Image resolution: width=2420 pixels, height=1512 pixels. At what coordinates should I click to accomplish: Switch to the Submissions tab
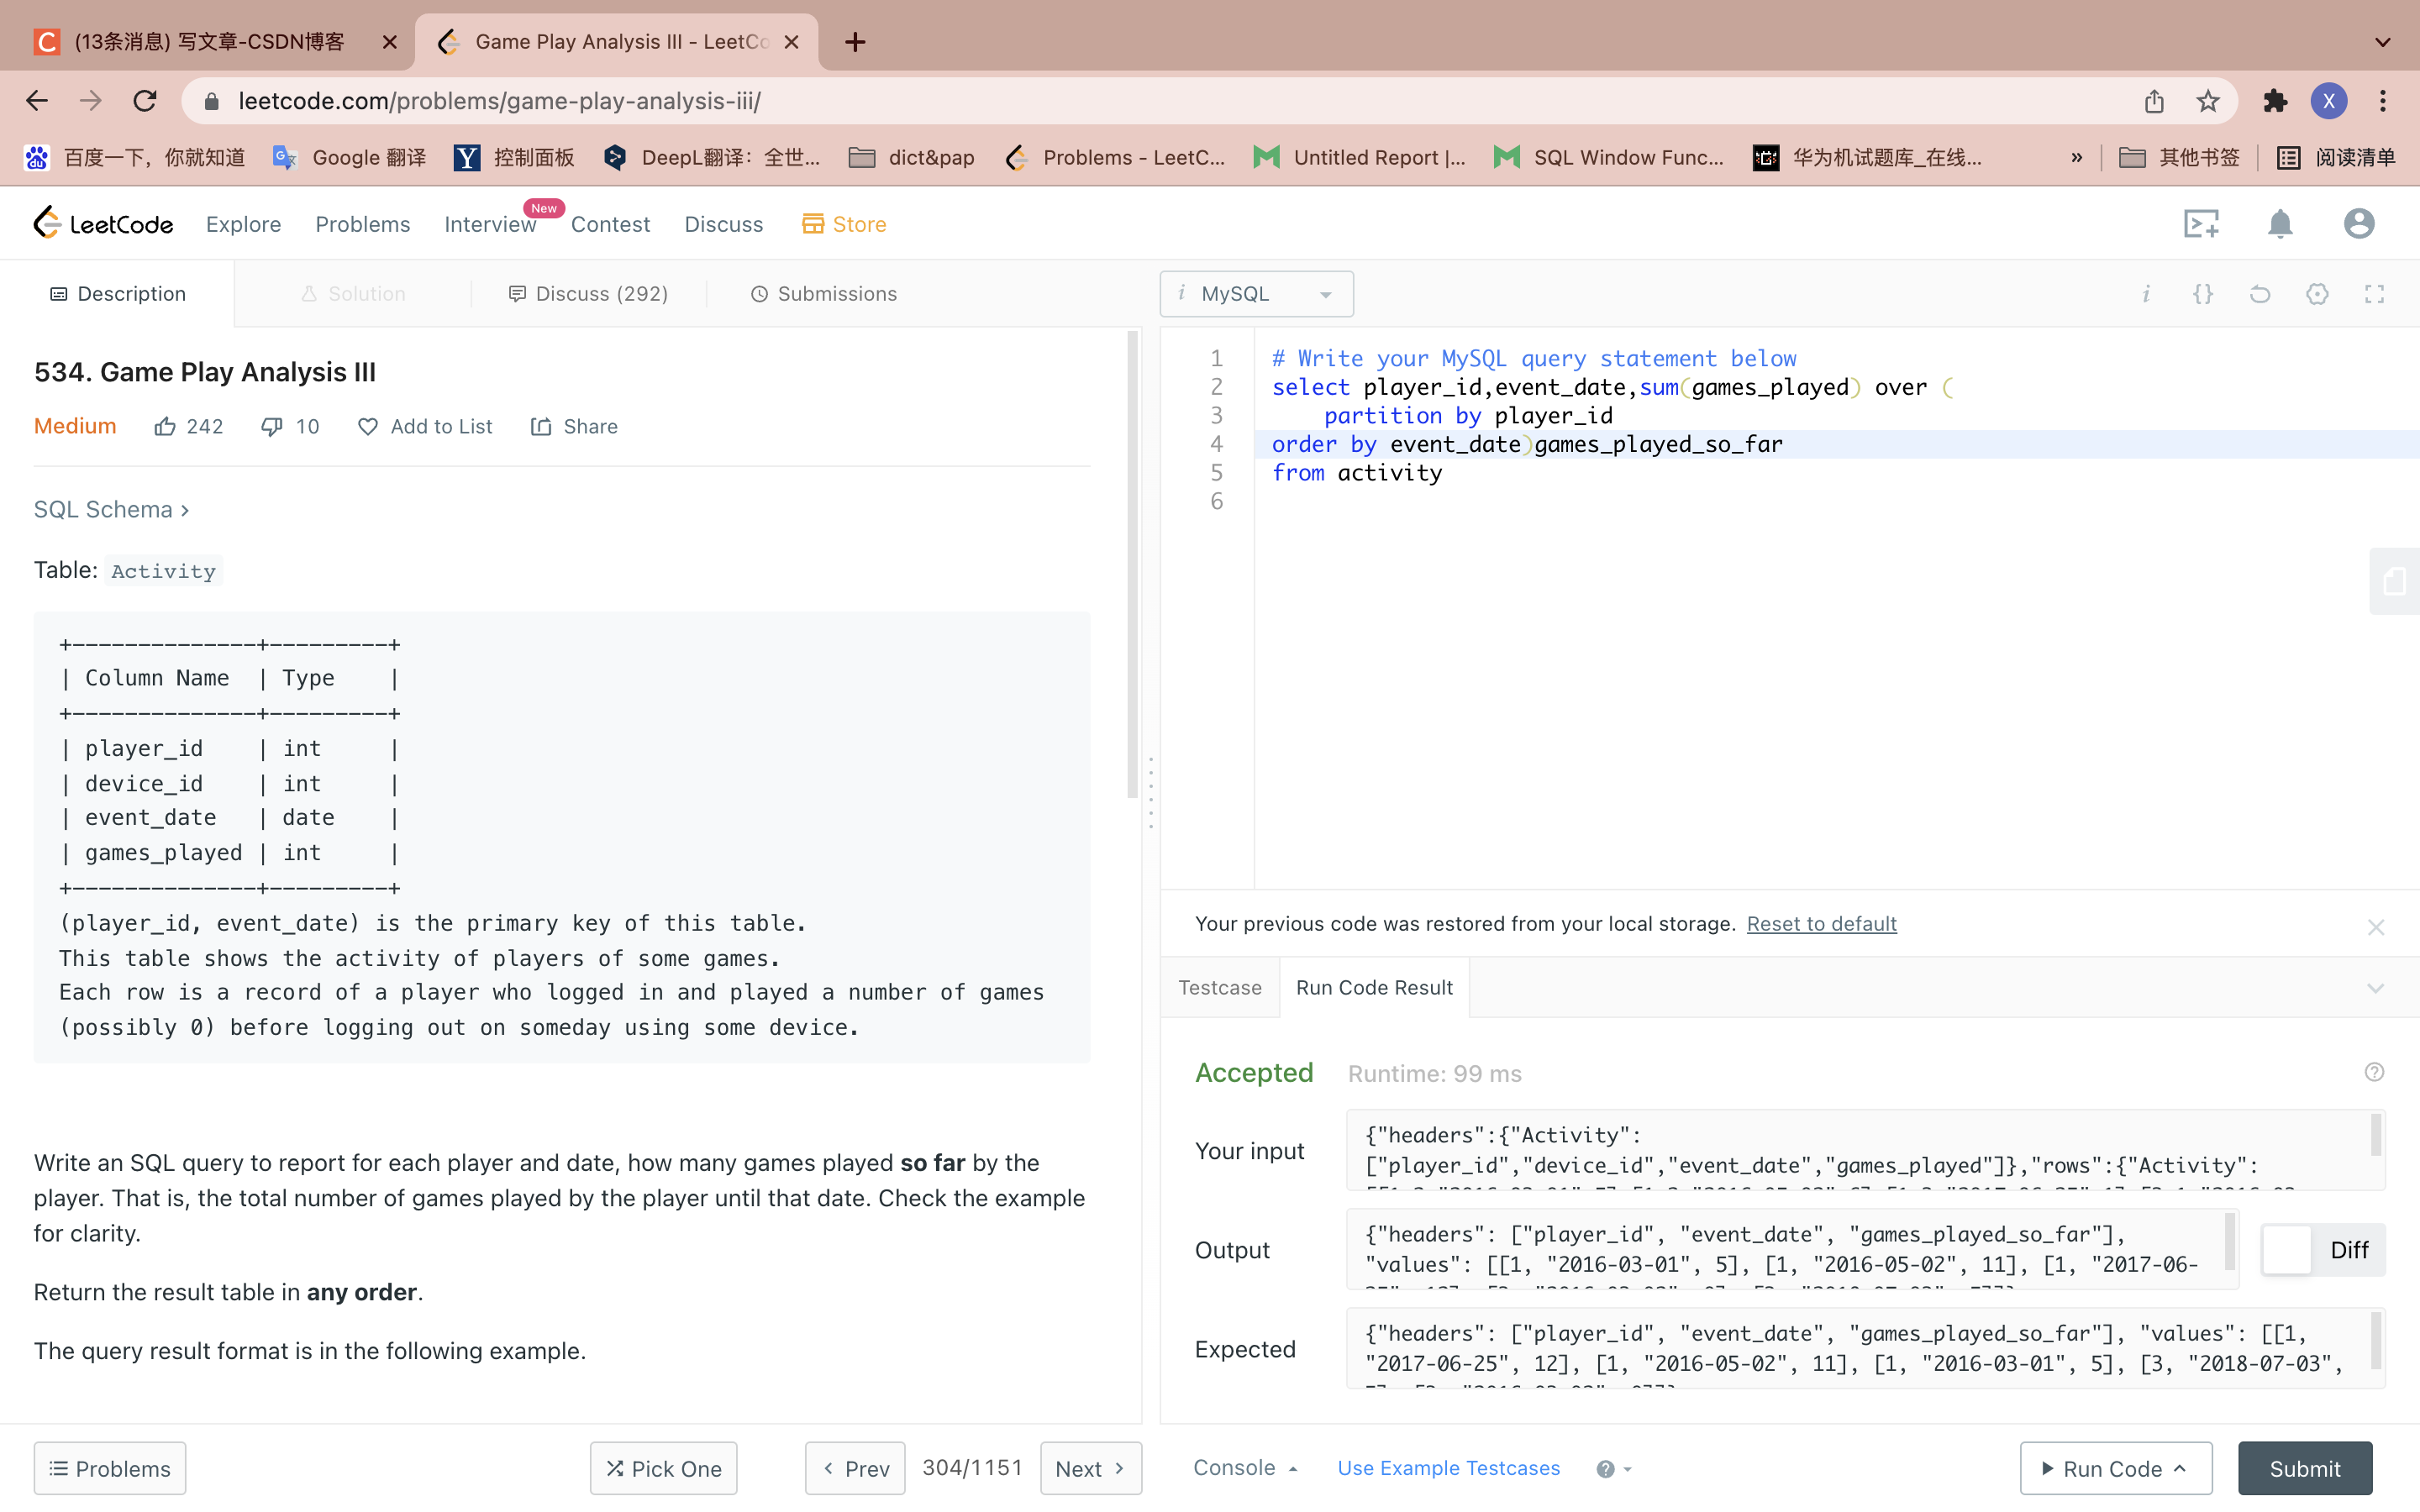point(824,294)
